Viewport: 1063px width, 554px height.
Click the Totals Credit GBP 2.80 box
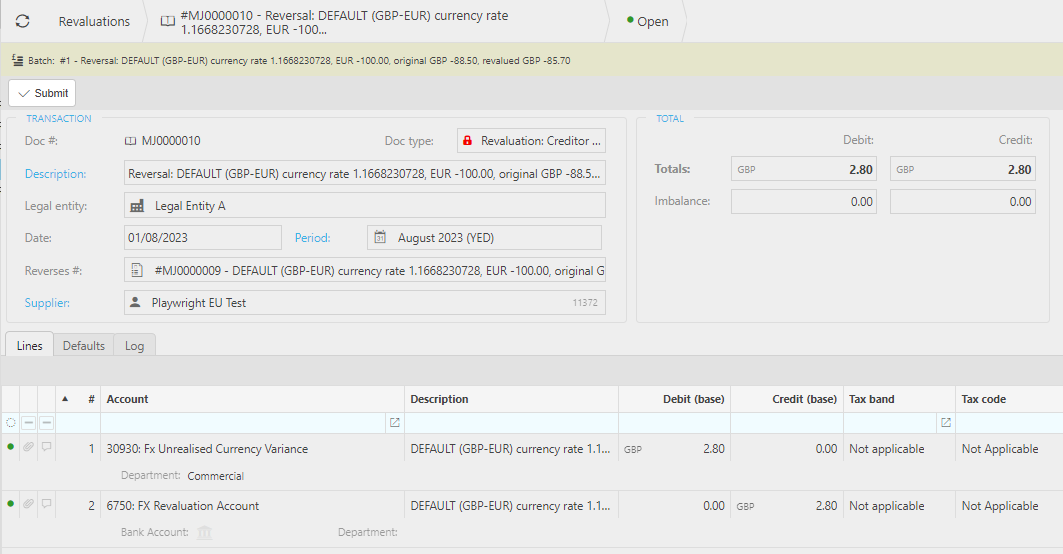pos(963,169)
